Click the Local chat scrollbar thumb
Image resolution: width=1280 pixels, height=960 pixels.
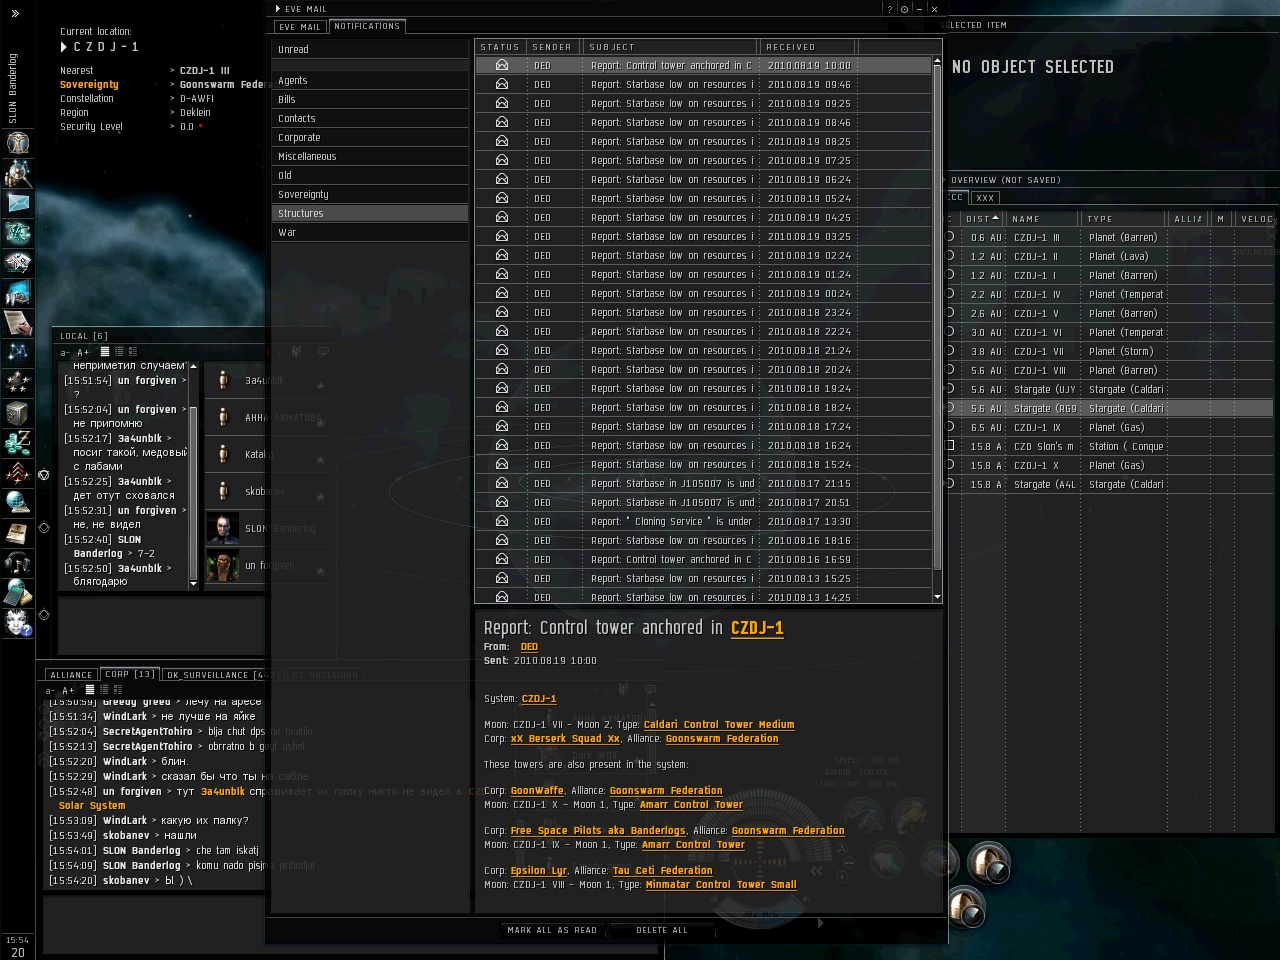[193, 490]
